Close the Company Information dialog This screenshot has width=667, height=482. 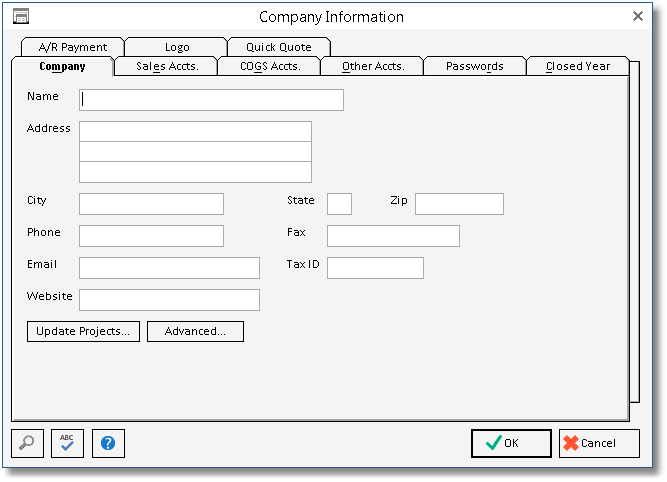click(x=637, y=16)
